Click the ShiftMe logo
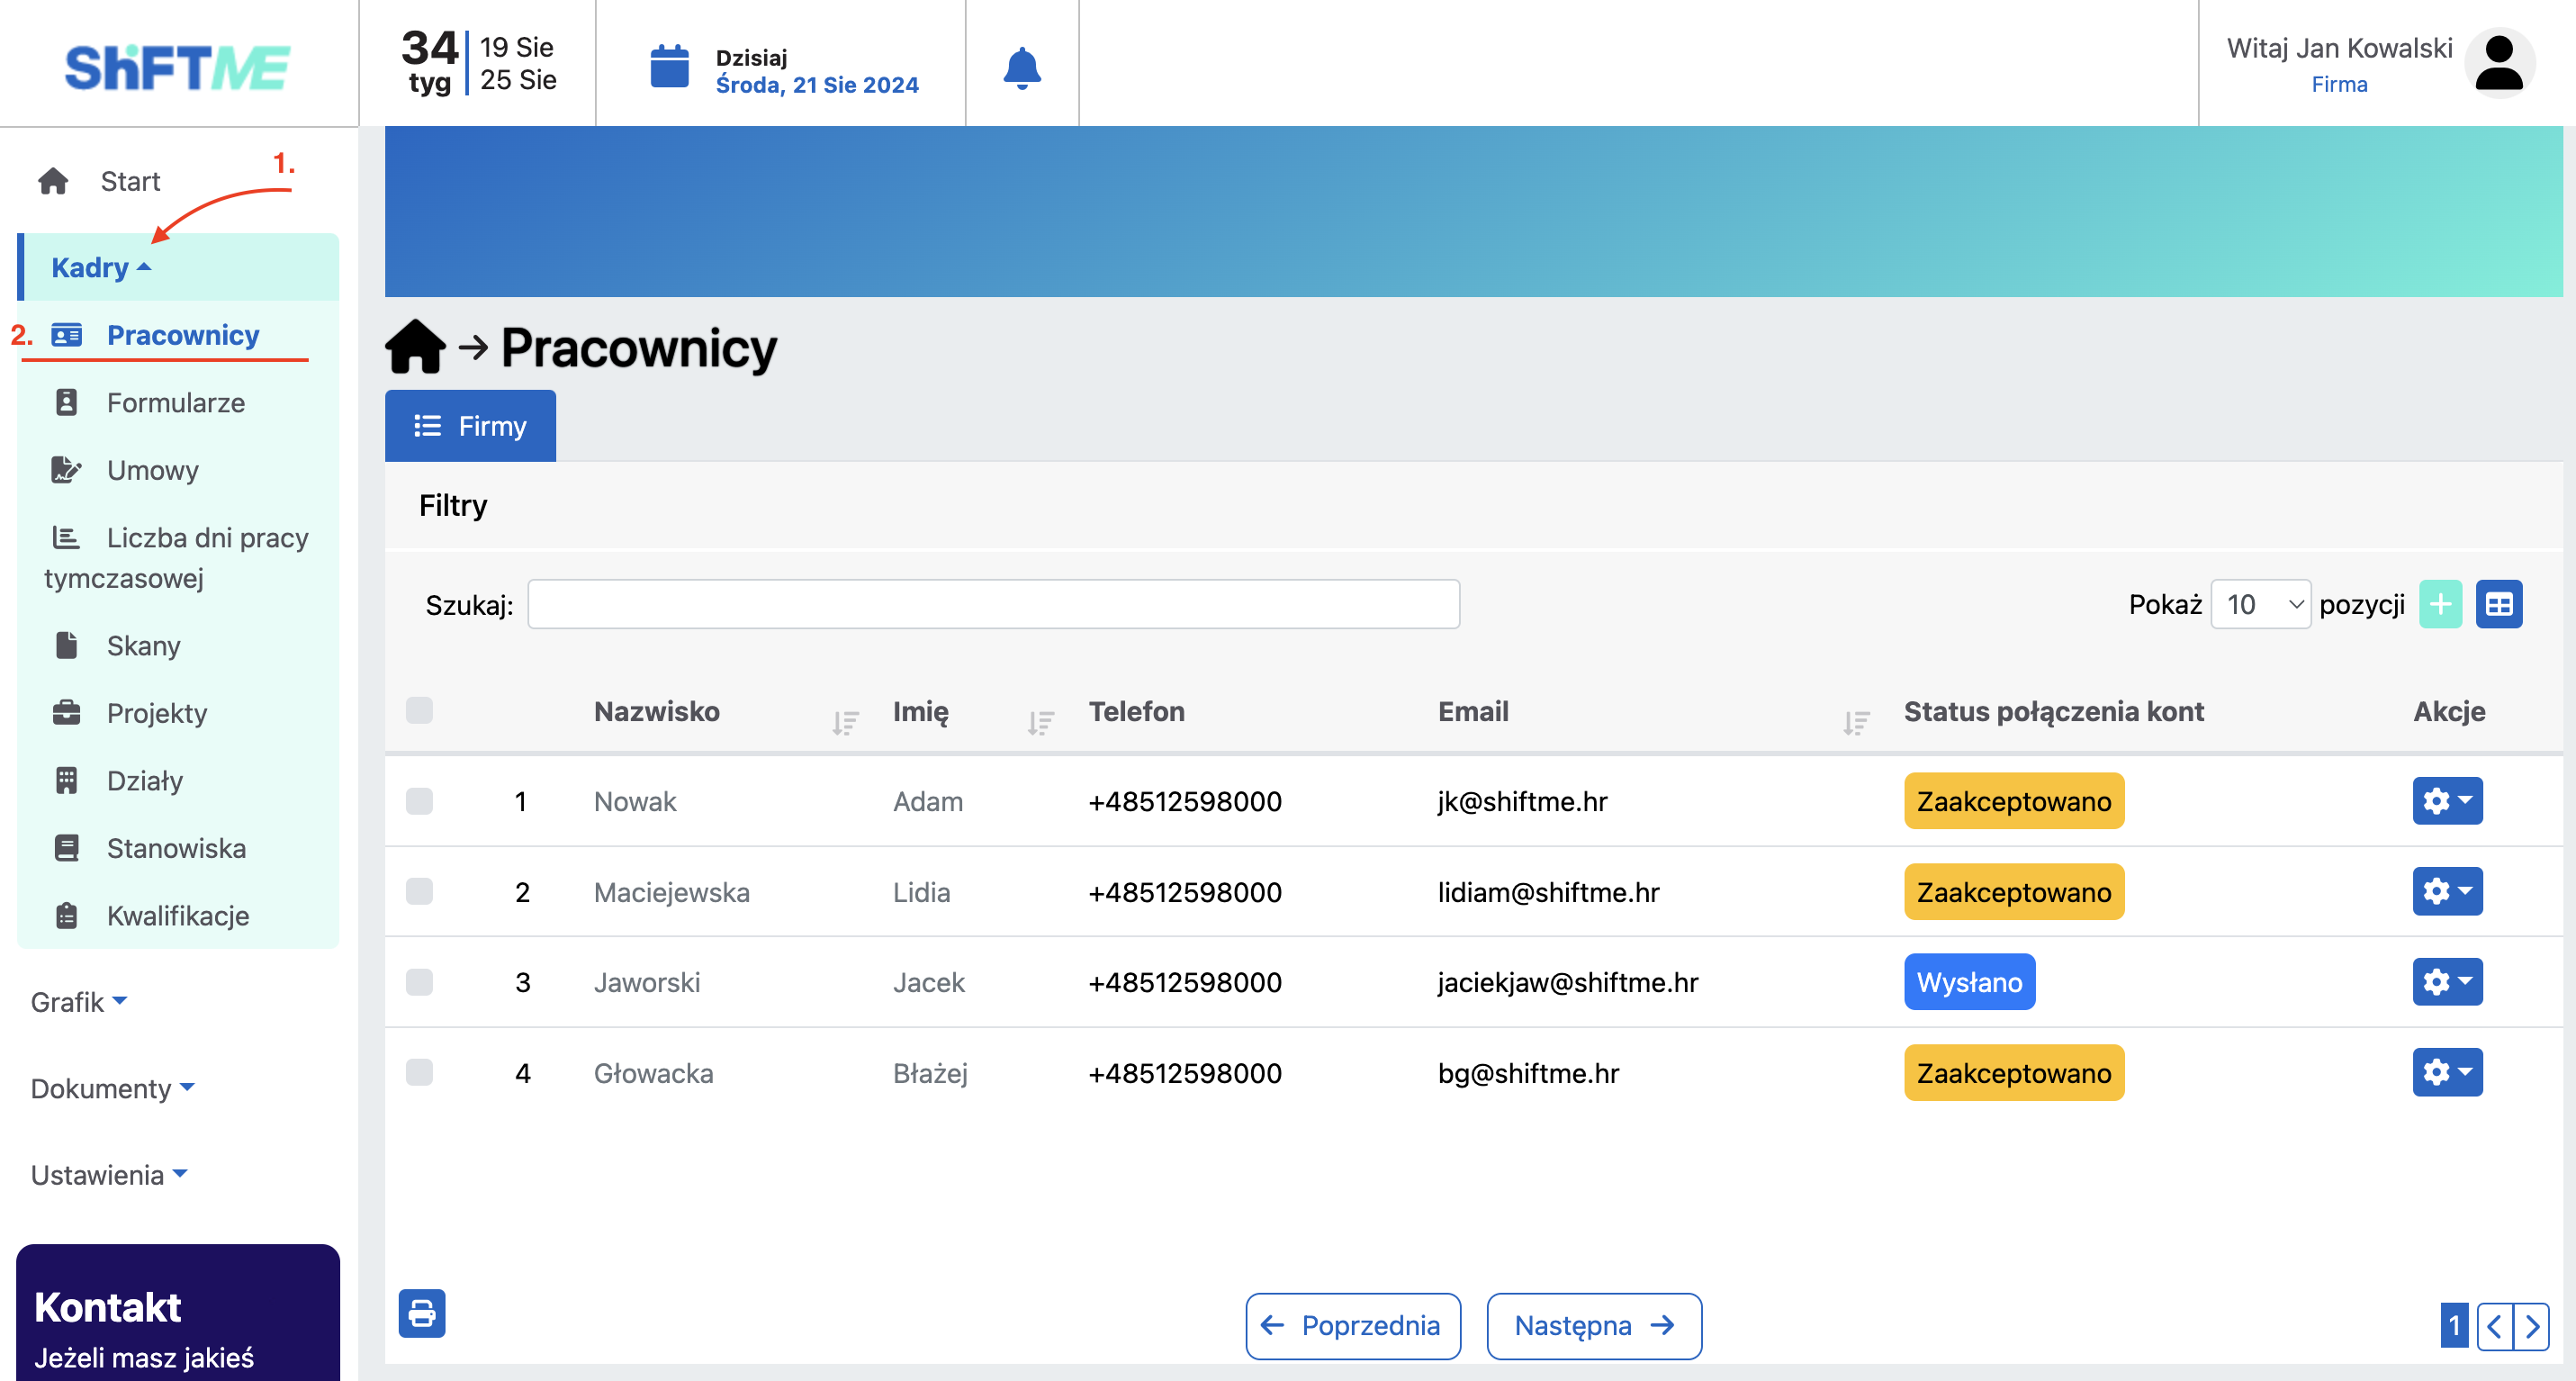This screenshot has height=1381, width=2576. pyautogui.click(x=178, y=67)
